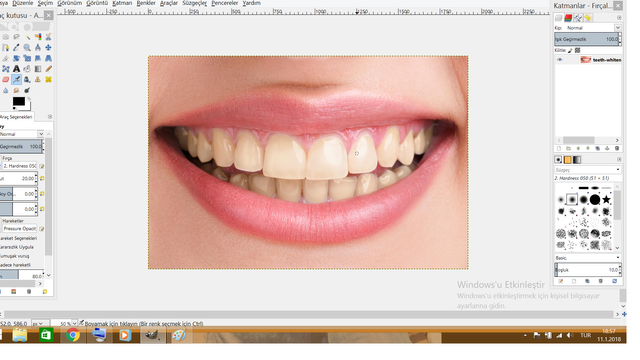Toggle lock alpha channel checkerboard icon
Image resolution: width=640 pixels, height=360 pixels.
[x=578, y=50]
